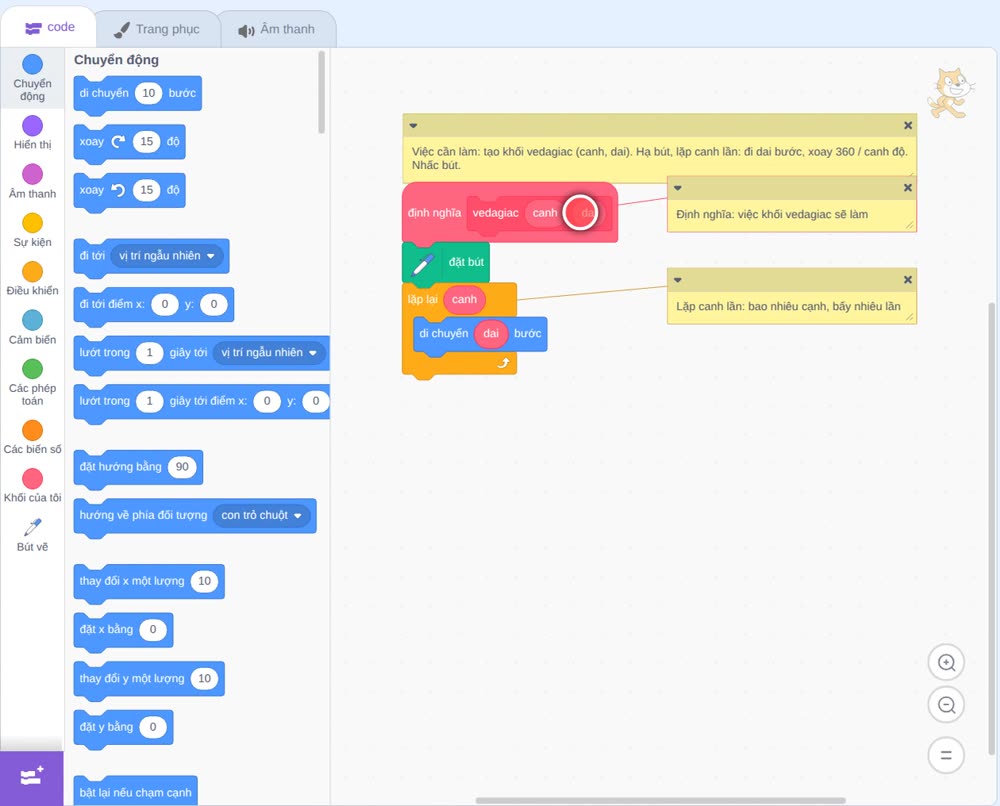Click the Scratch cat sprite watermark
Viewport: 1000px width, 806px height.
click(x=951, y=93)
